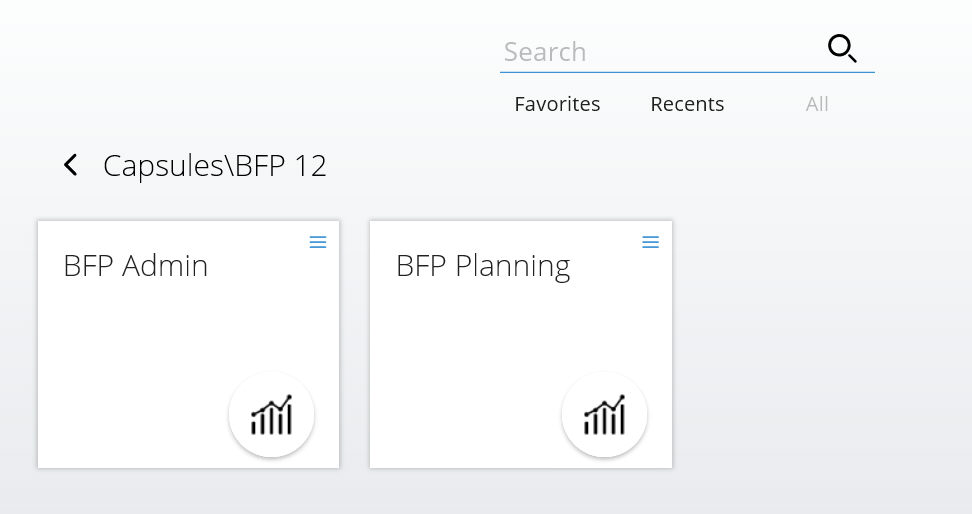Click the Capsules\BFP 12 breadcrumb path
Screen dimensions: 972x514
click(x=214, y=166)
